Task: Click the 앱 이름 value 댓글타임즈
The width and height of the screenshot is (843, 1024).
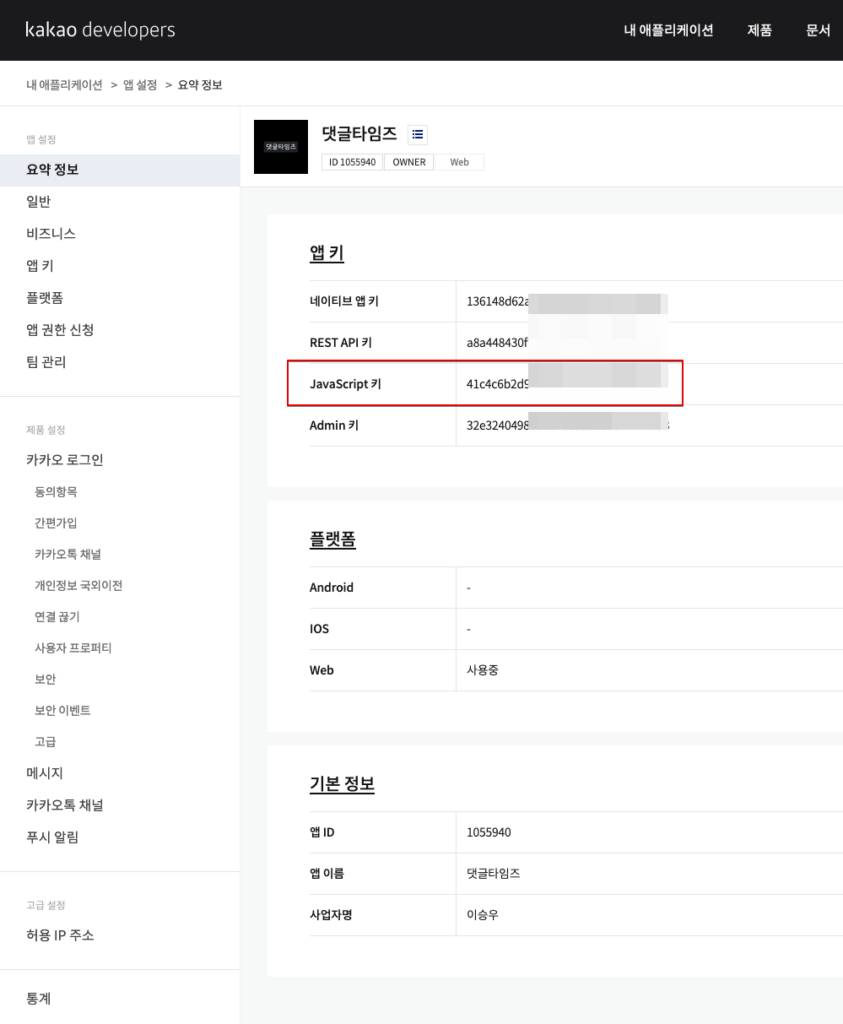Action: coord(494,874)
